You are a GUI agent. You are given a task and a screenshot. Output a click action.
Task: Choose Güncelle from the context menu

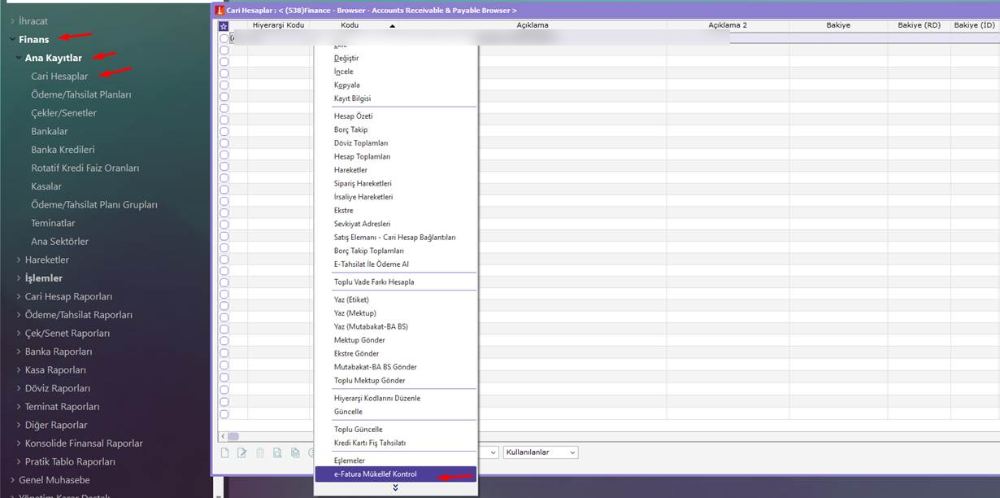[x=348, y=411]
